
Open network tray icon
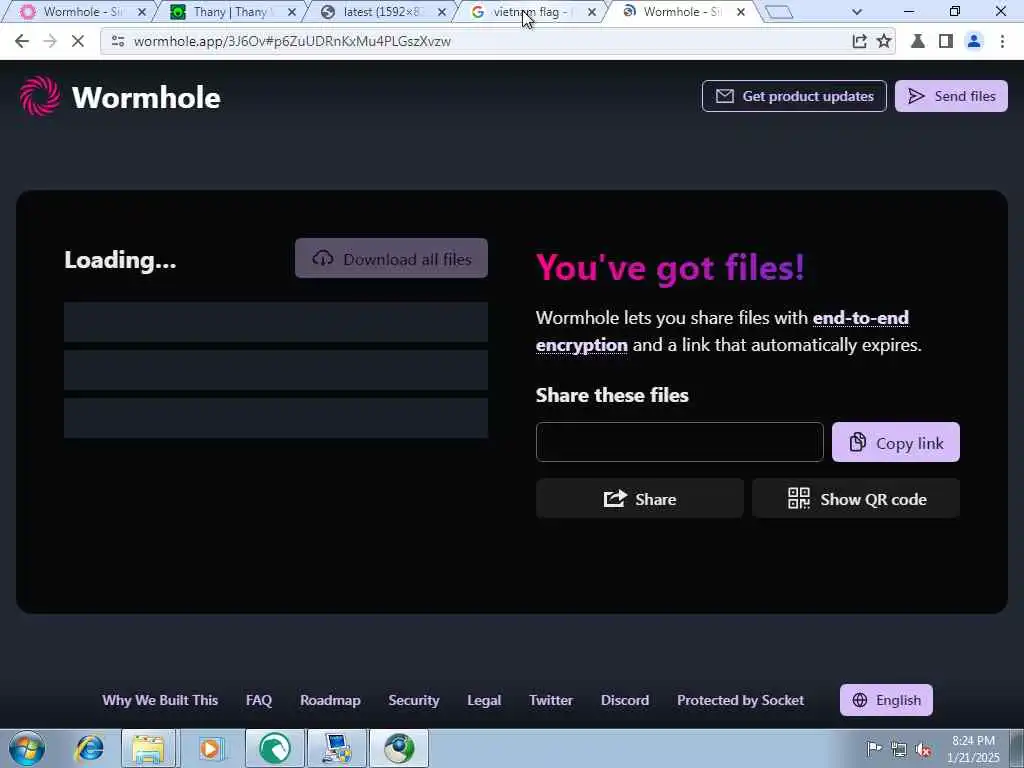click(x=899, y=749)
